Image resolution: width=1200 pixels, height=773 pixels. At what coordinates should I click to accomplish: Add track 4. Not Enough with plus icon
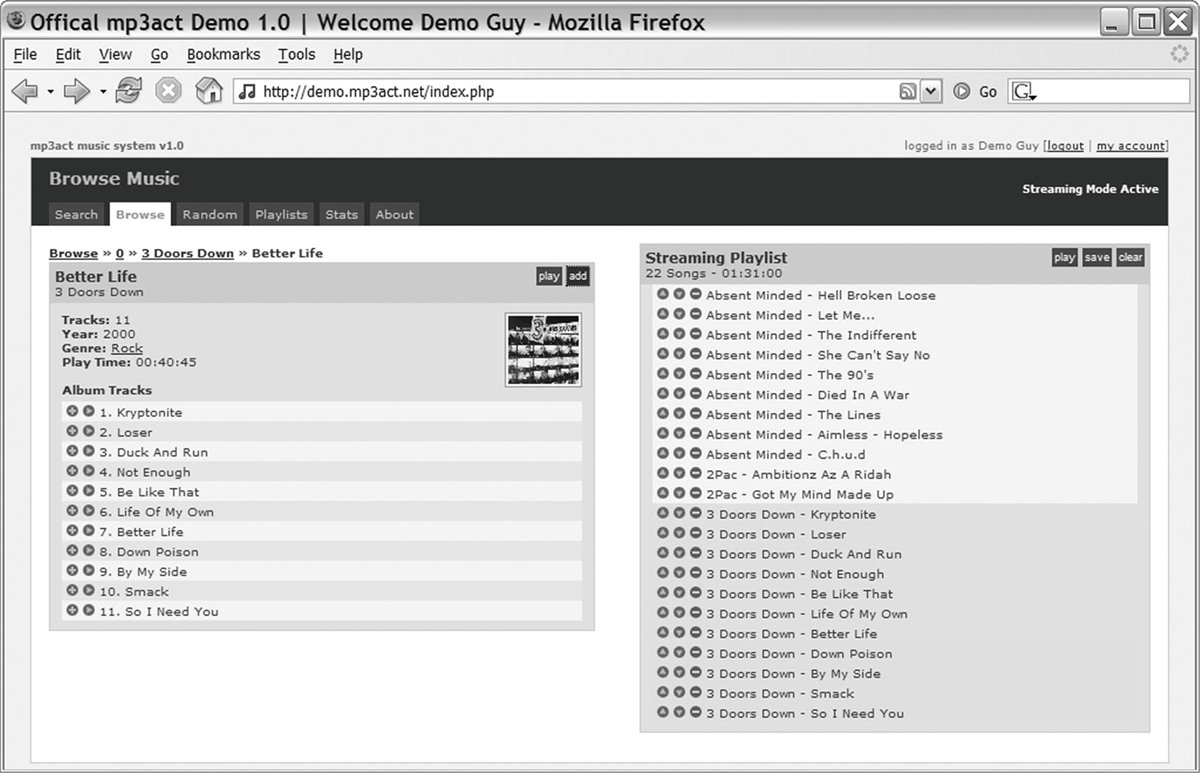tap(72, 471)
